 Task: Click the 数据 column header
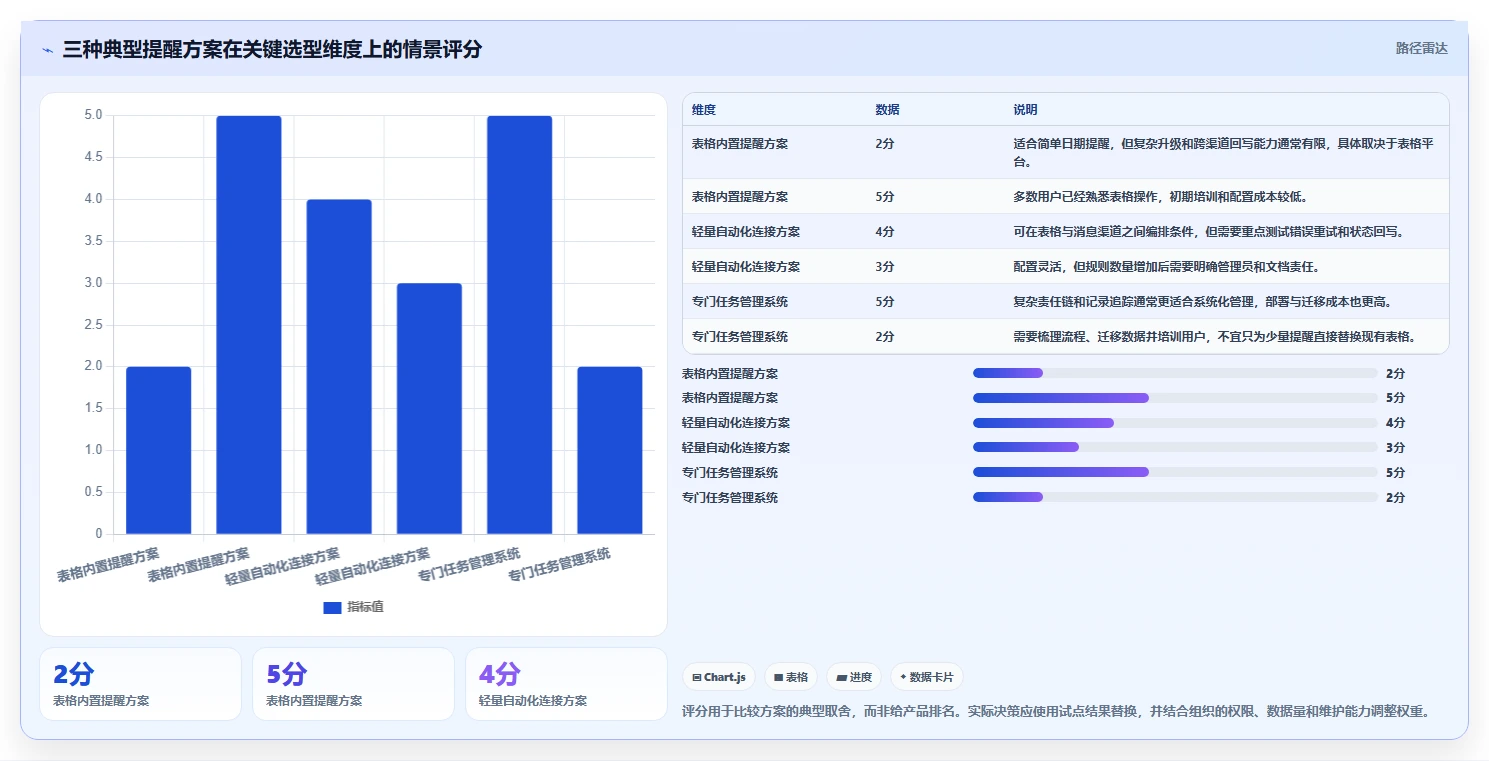(887, 110)
